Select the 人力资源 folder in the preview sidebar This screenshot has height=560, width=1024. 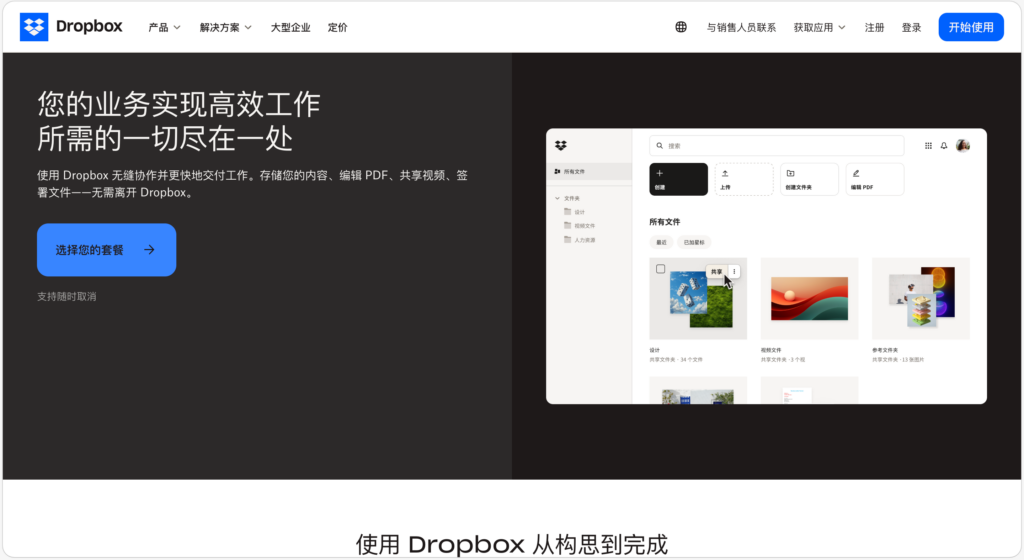tap(579, 240)
